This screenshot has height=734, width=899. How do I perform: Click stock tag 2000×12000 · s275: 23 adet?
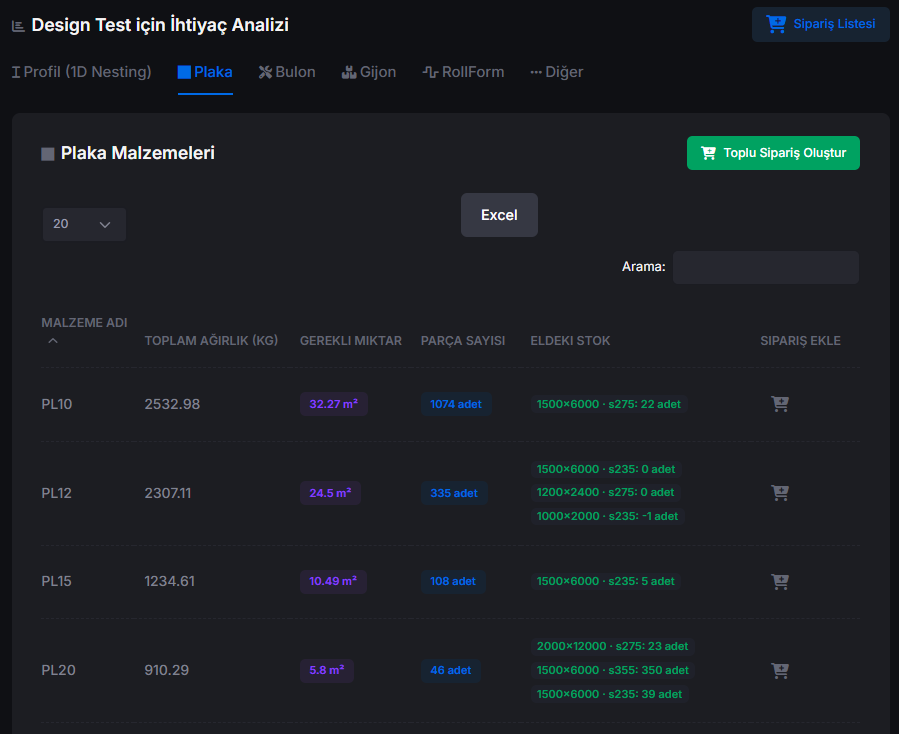tap(612, 646)
